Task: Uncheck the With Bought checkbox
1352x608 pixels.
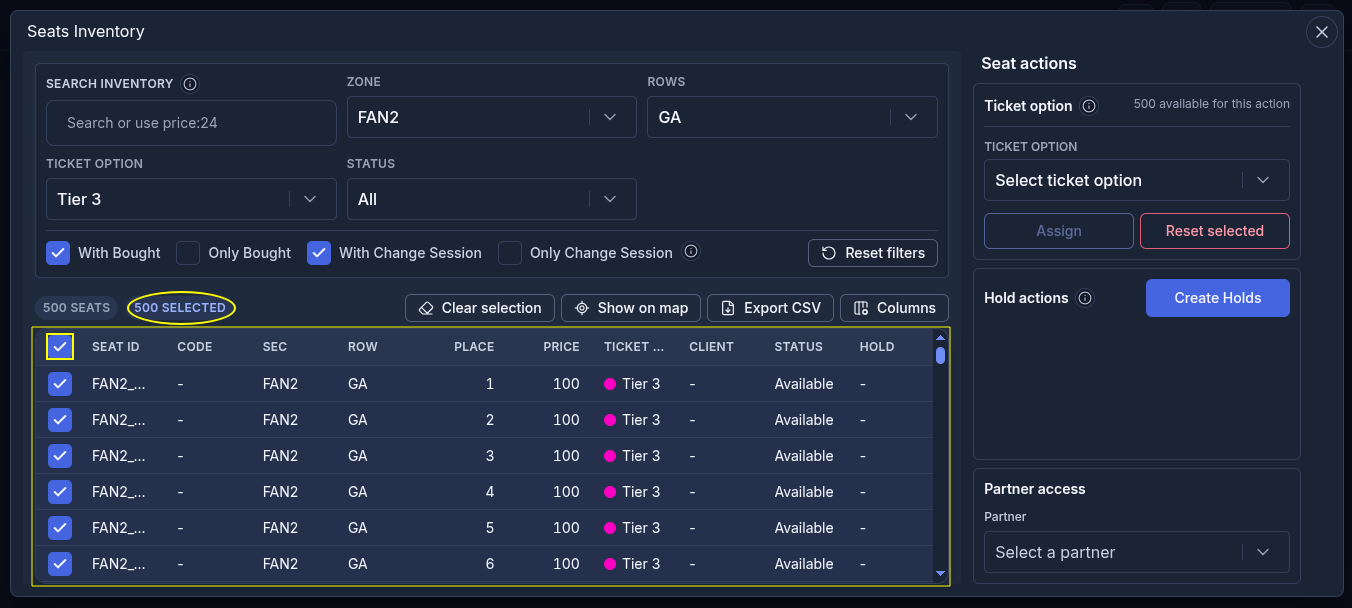Action: pyautogui.click(x=58, y=253)
